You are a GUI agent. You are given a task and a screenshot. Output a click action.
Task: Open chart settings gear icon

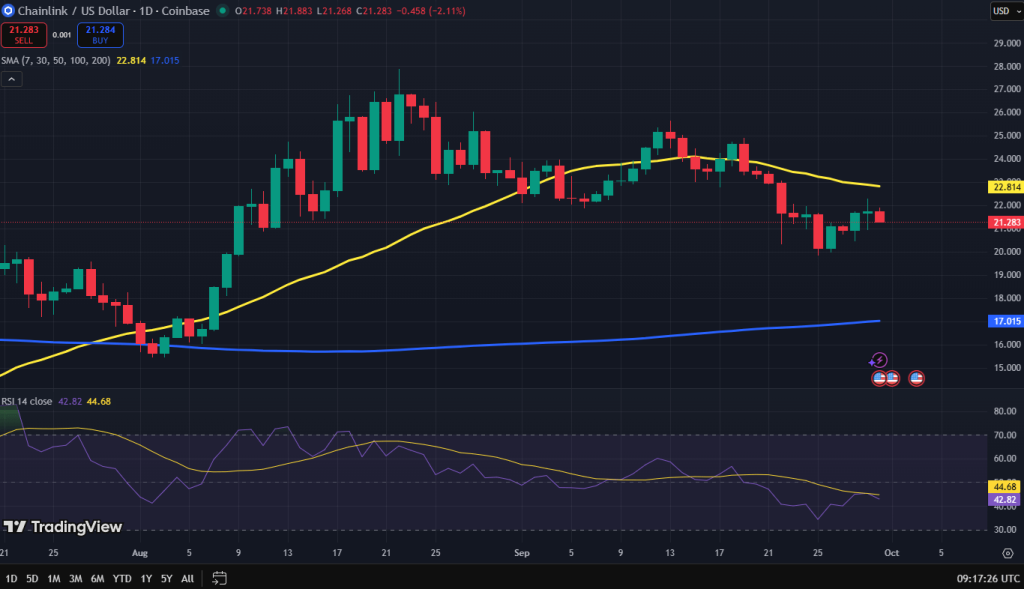click(1007, 552)
